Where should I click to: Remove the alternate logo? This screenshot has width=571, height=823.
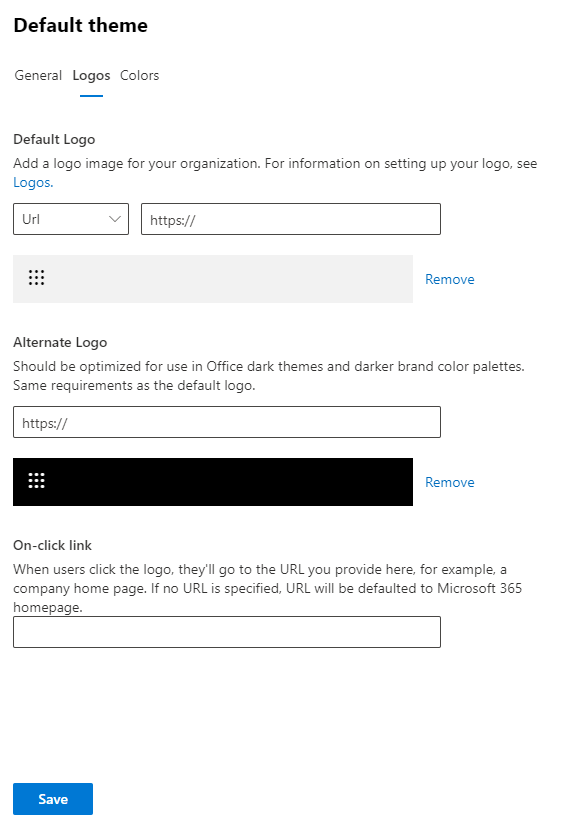(x=450, y=482)
